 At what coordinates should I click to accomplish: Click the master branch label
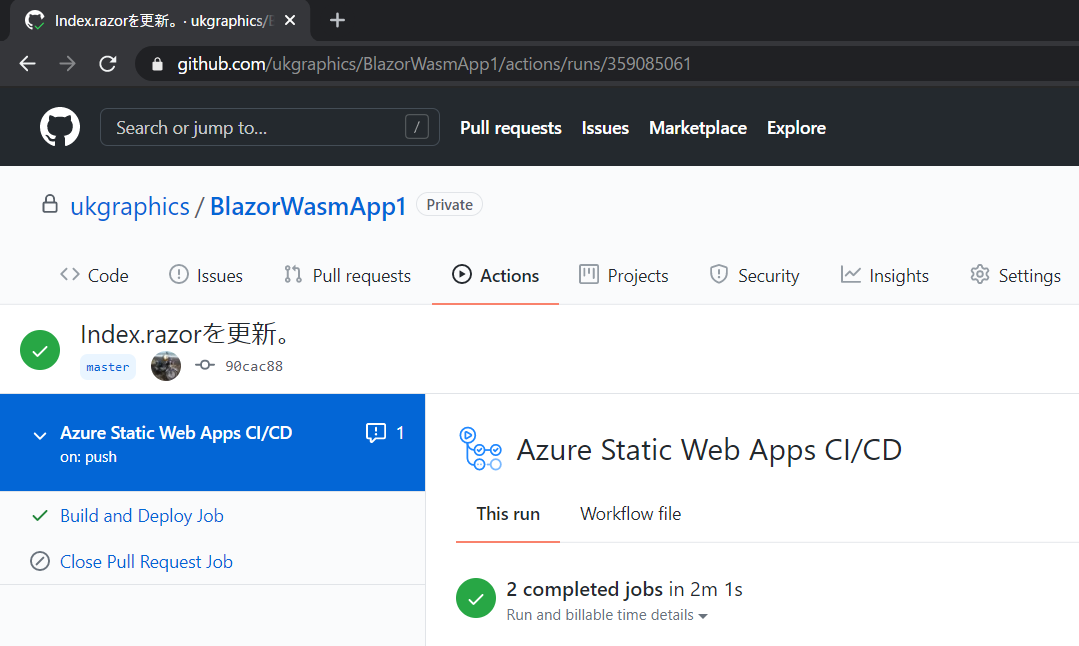click(x=108, y=367)
